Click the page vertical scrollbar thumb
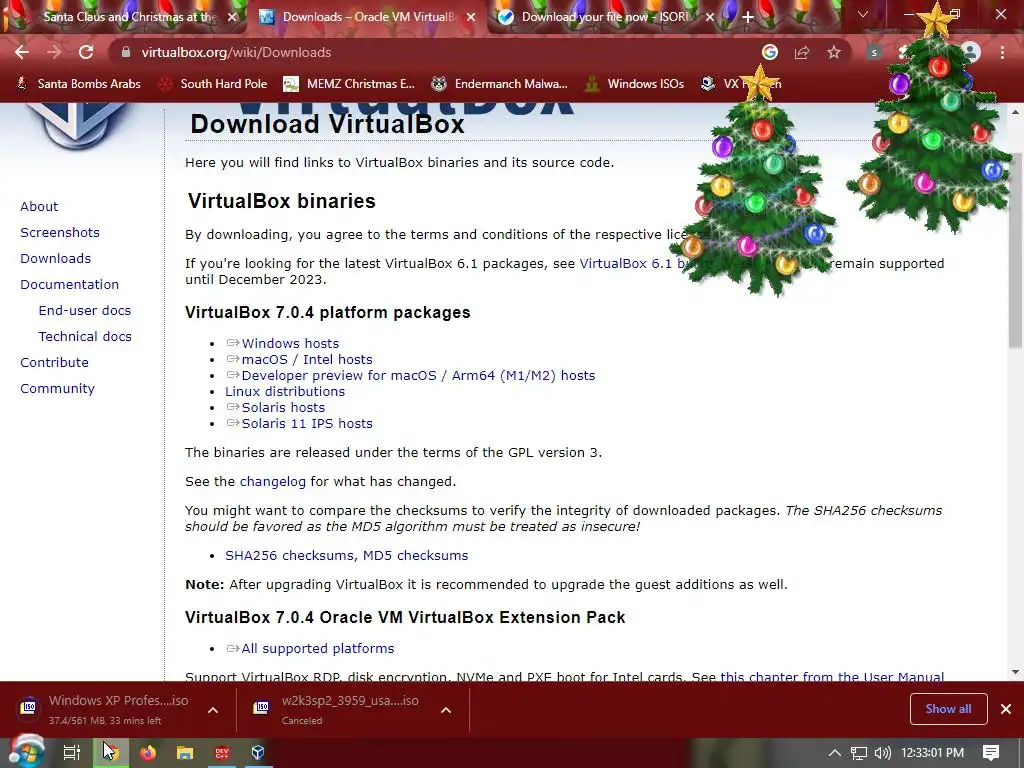Screen dimensions: 1024x768 [1016, 251]
